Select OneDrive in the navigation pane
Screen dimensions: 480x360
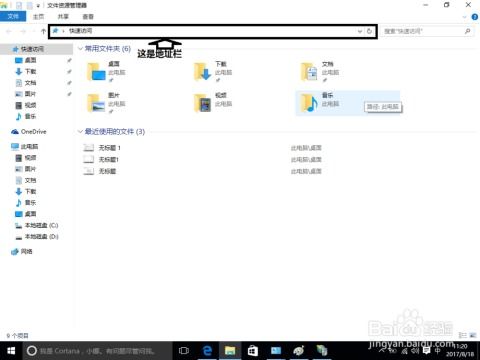pyautogui.click(x=33, y=132)
